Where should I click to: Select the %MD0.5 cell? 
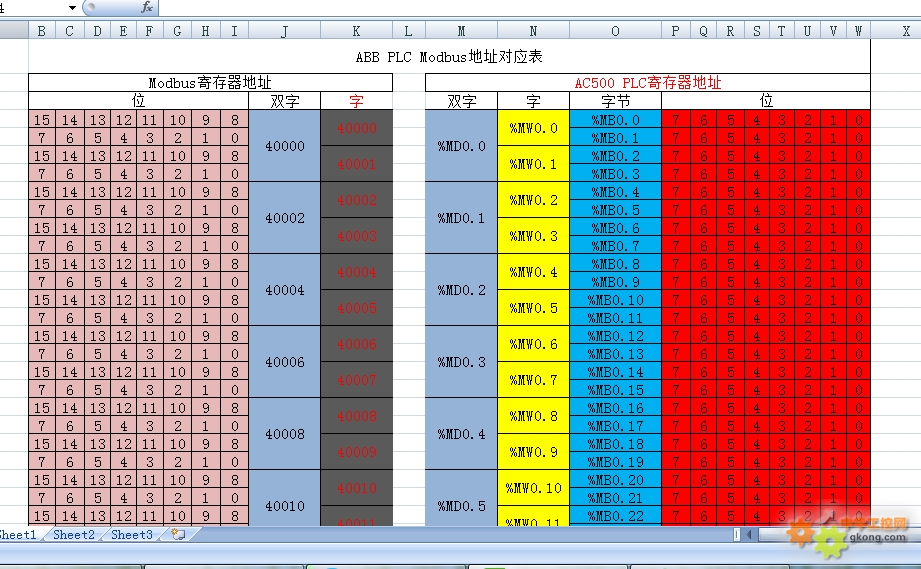pyautogui.click(x=461, y=498)
